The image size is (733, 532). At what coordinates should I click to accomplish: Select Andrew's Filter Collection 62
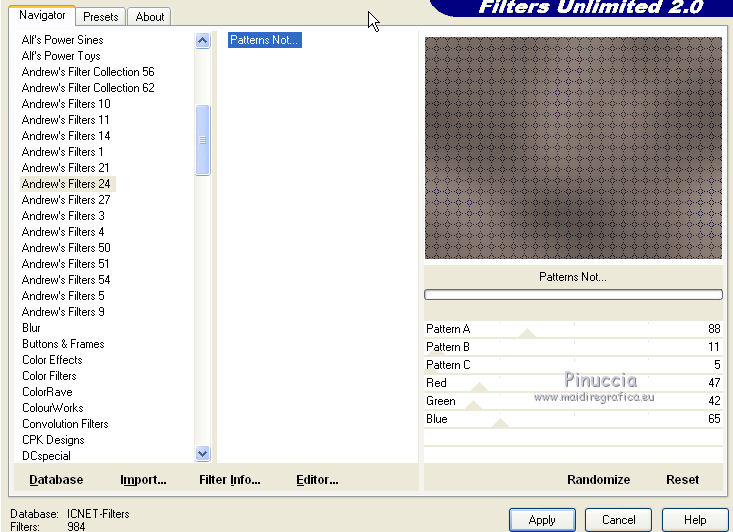point(88,88)
